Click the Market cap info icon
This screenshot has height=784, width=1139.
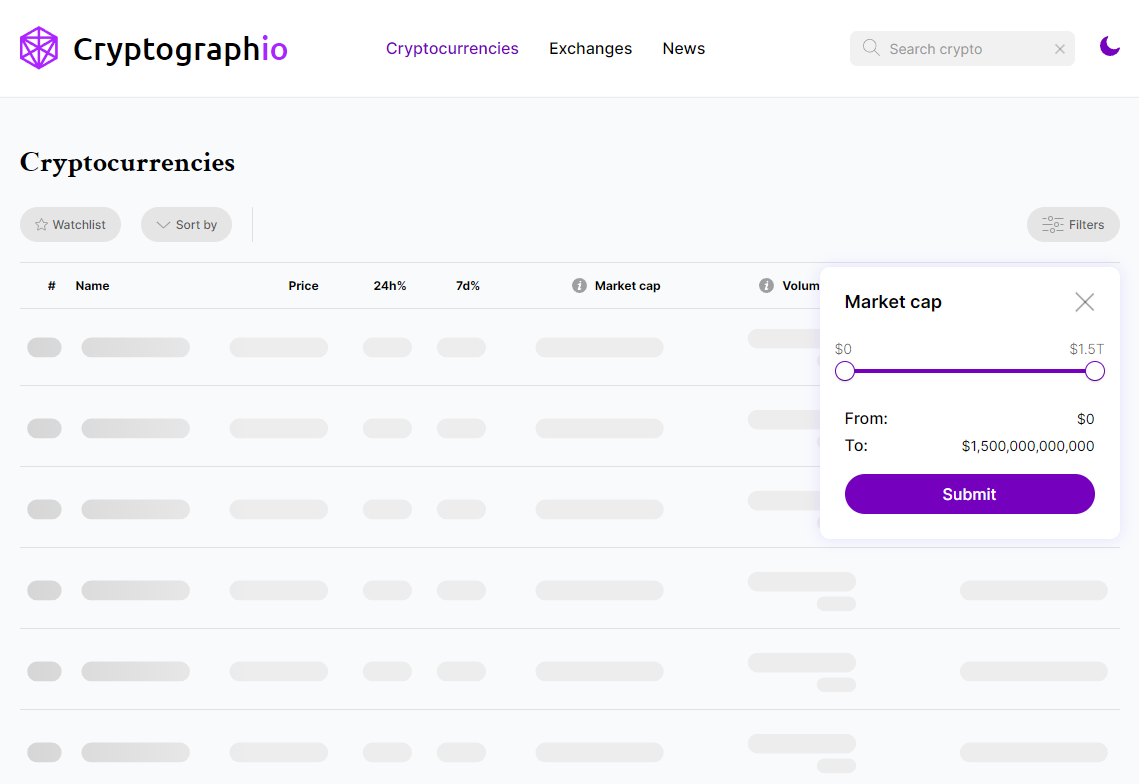(x=579, y=286)
